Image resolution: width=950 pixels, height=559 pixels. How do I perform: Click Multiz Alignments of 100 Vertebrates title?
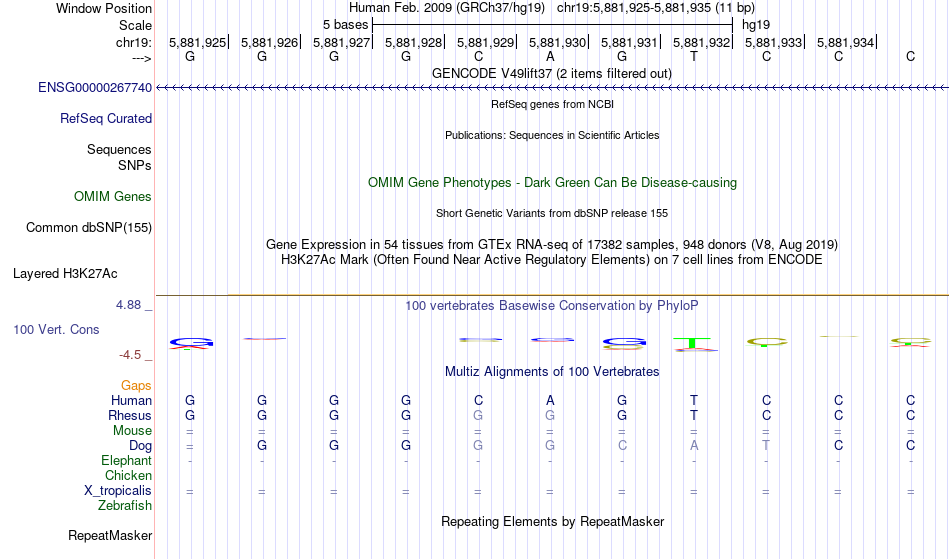click(552, 371)
